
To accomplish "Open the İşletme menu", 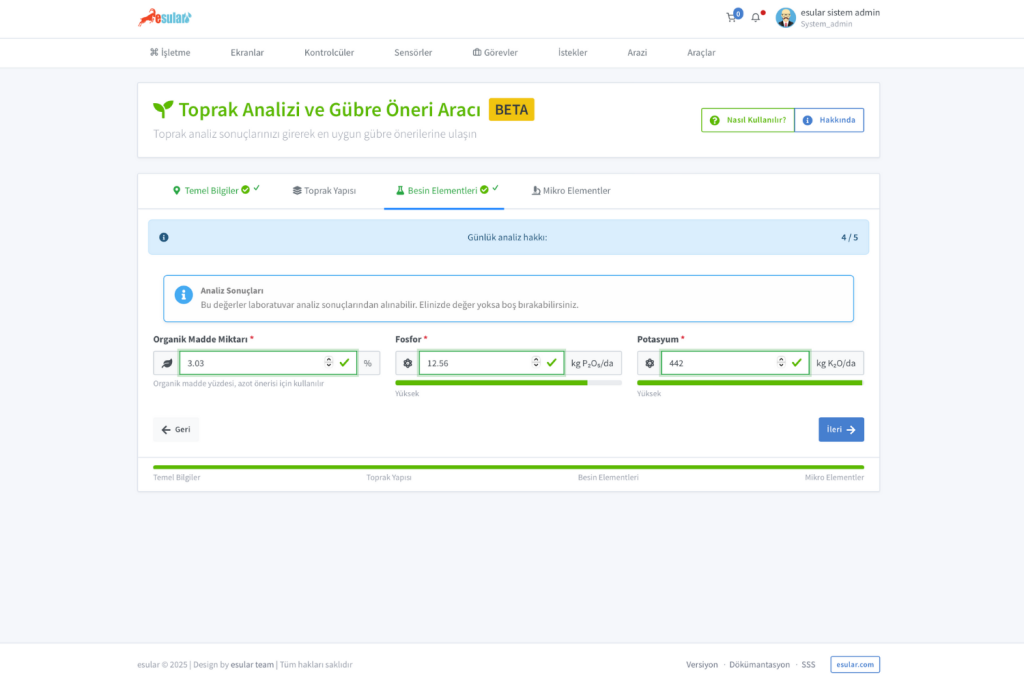I will (x=170, y=52).
